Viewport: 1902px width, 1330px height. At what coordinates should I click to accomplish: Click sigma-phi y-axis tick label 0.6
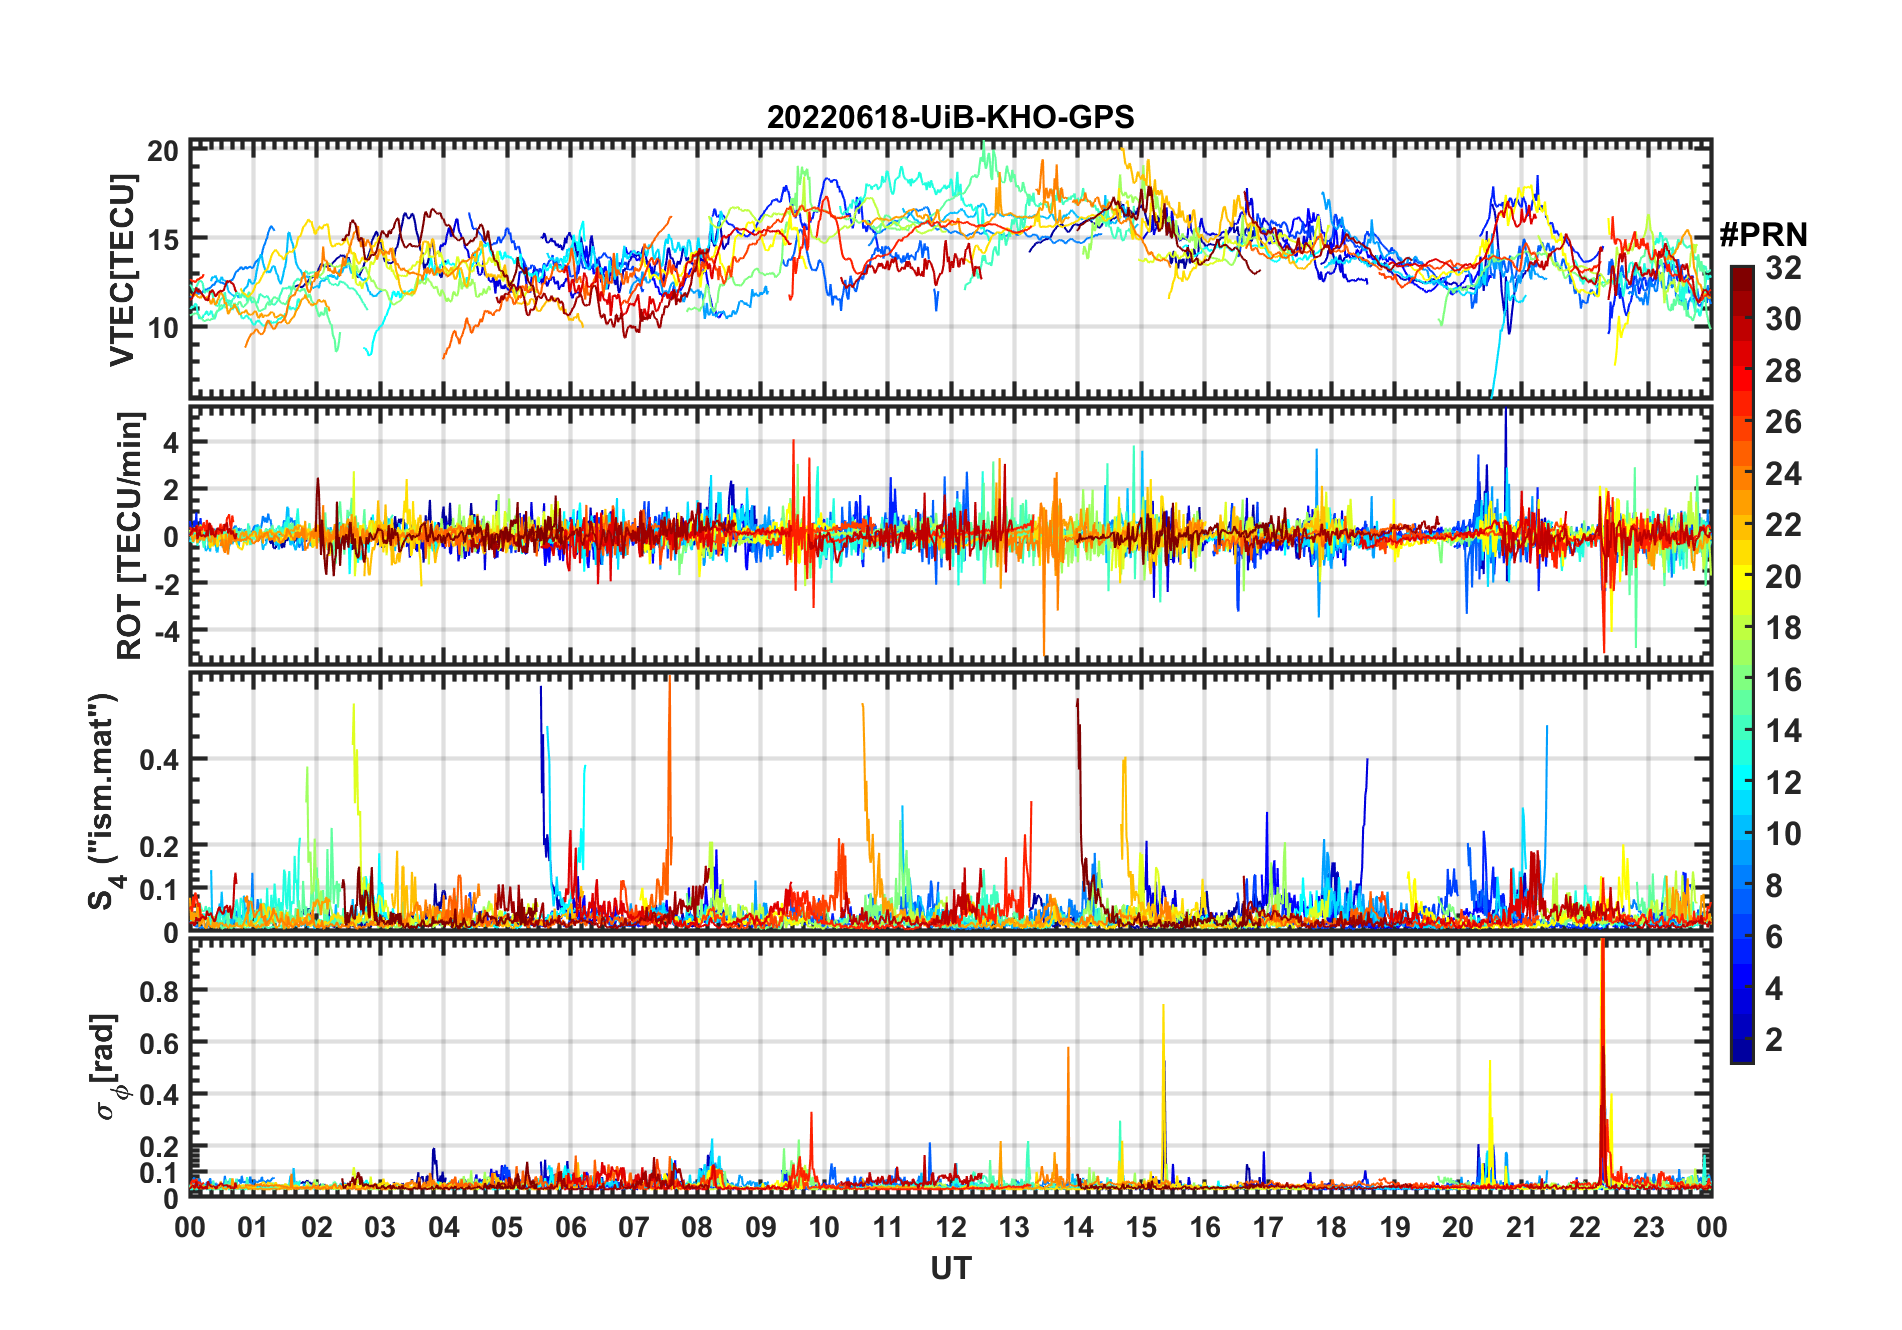pos(160,1043)
